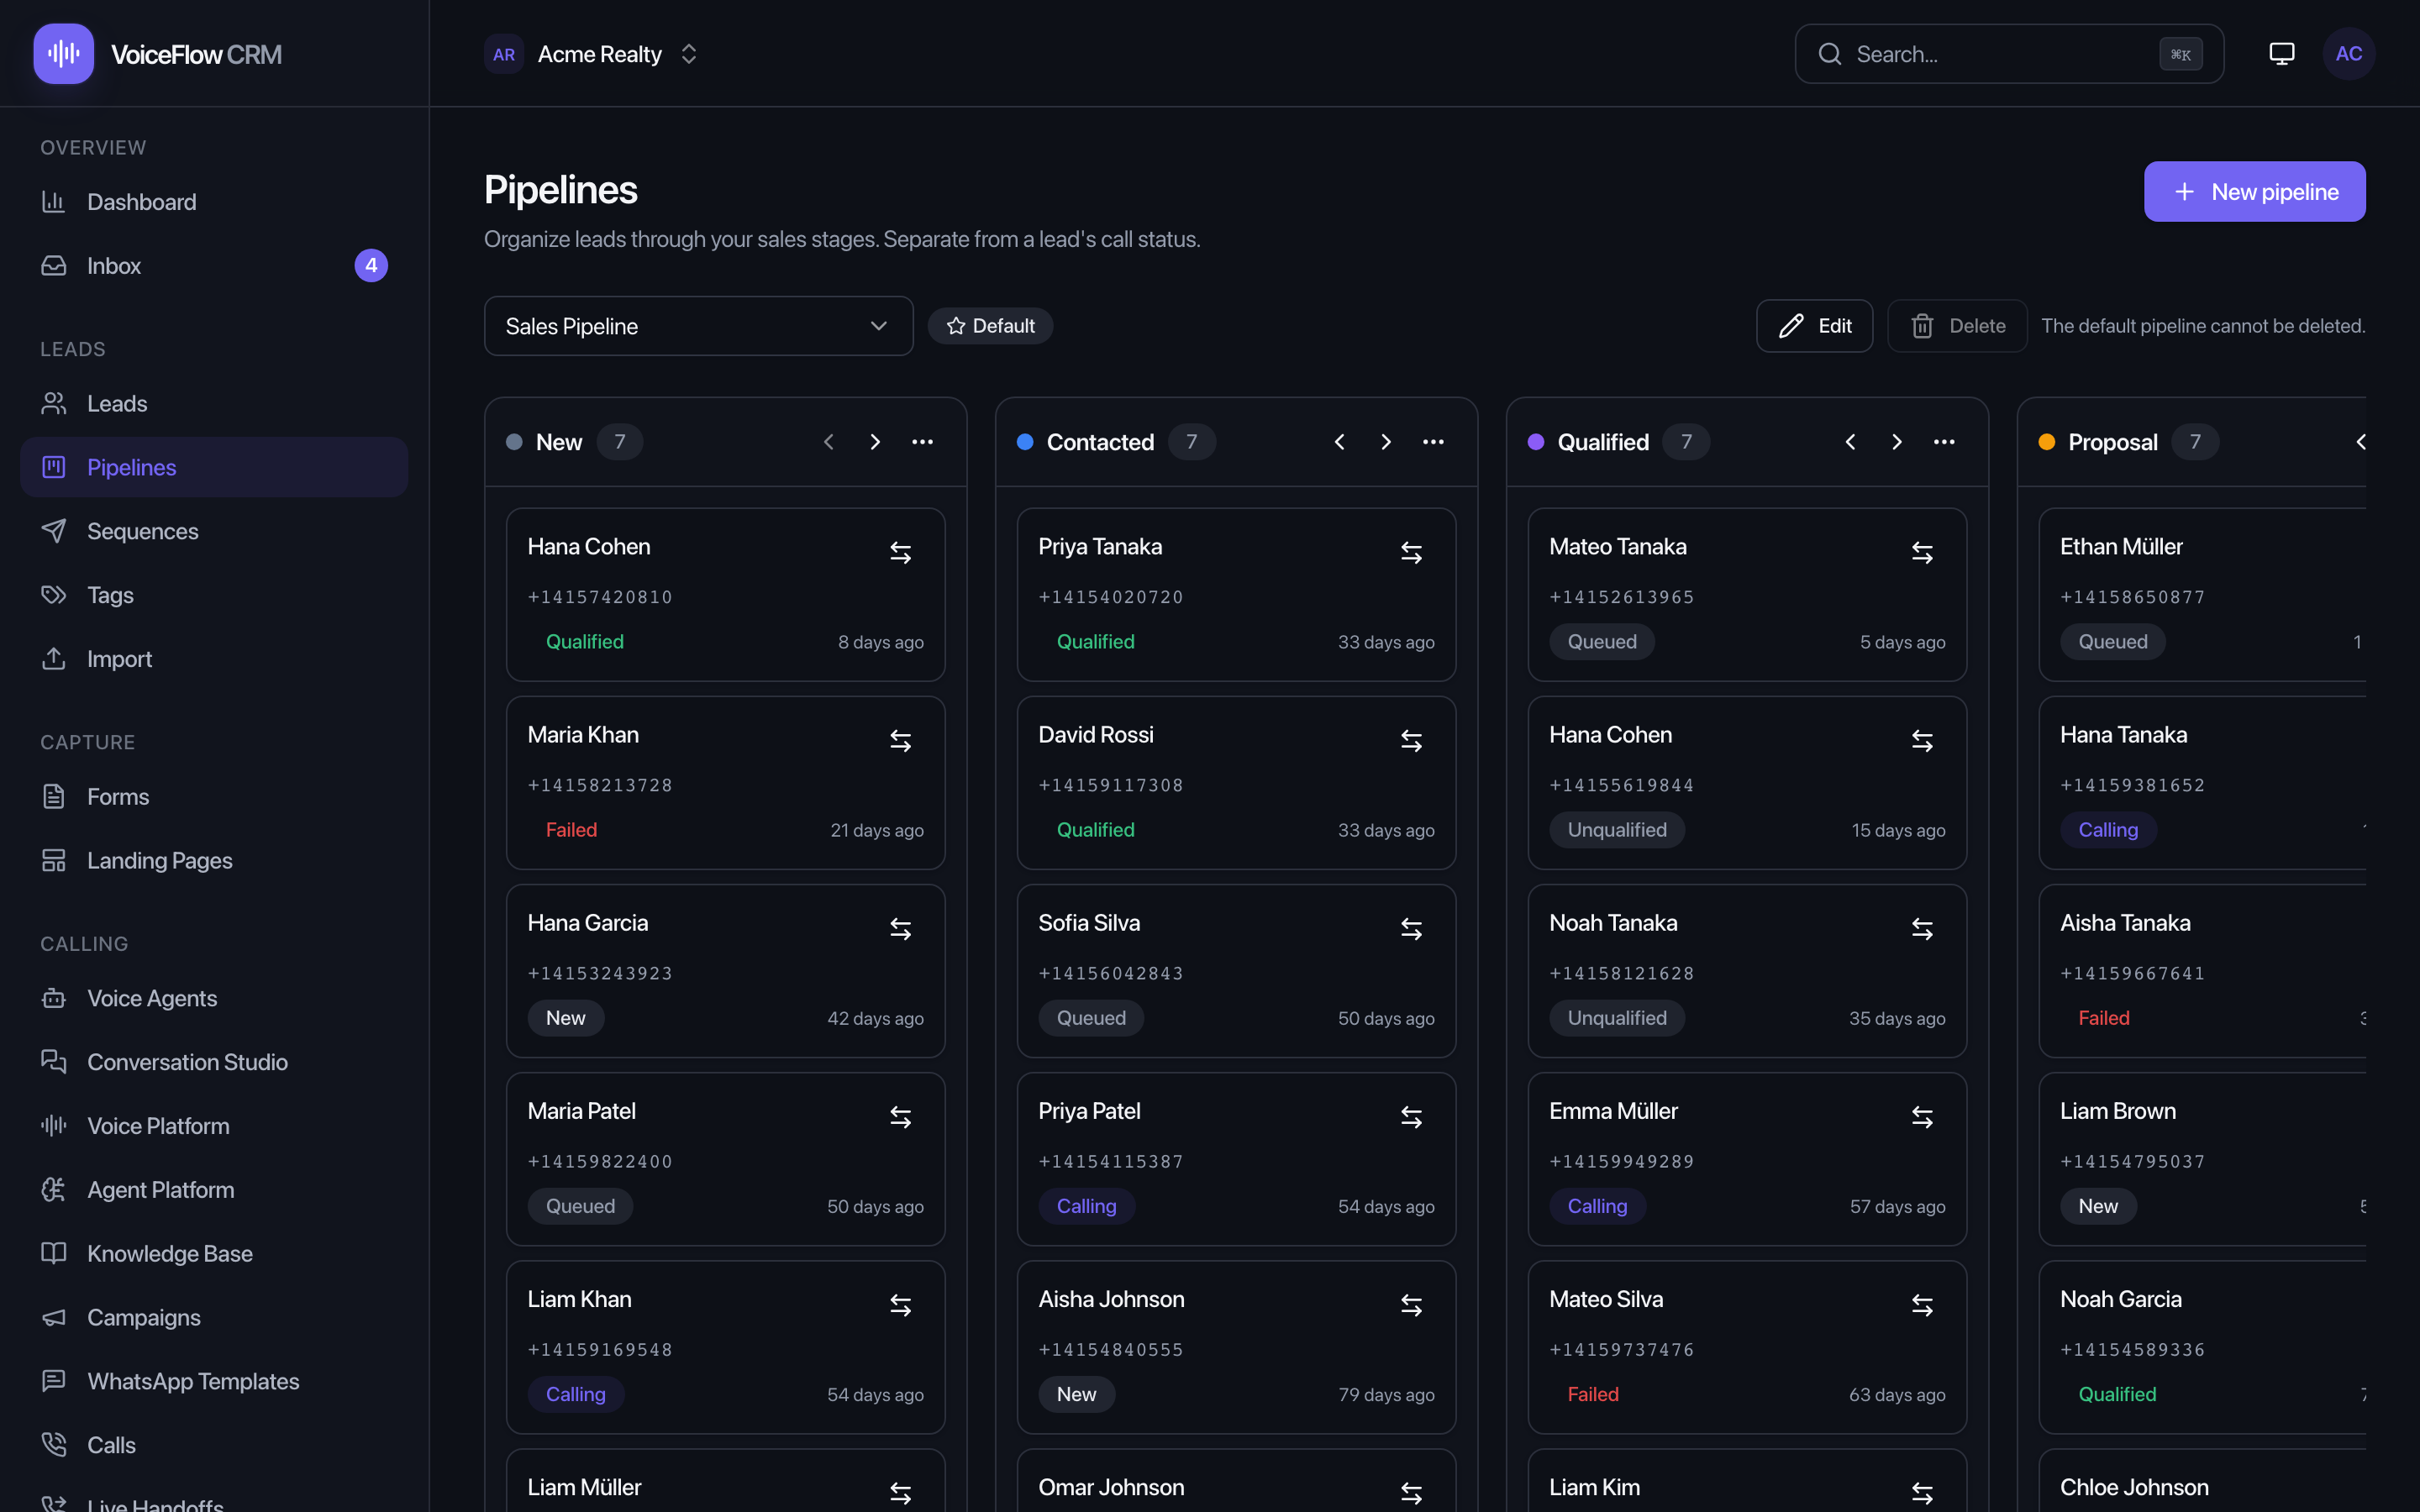Click the Noah Garcia lead card
Viewport: 2420px width, 1512px height.
pyautogui.click(x=2202, y=1347)
